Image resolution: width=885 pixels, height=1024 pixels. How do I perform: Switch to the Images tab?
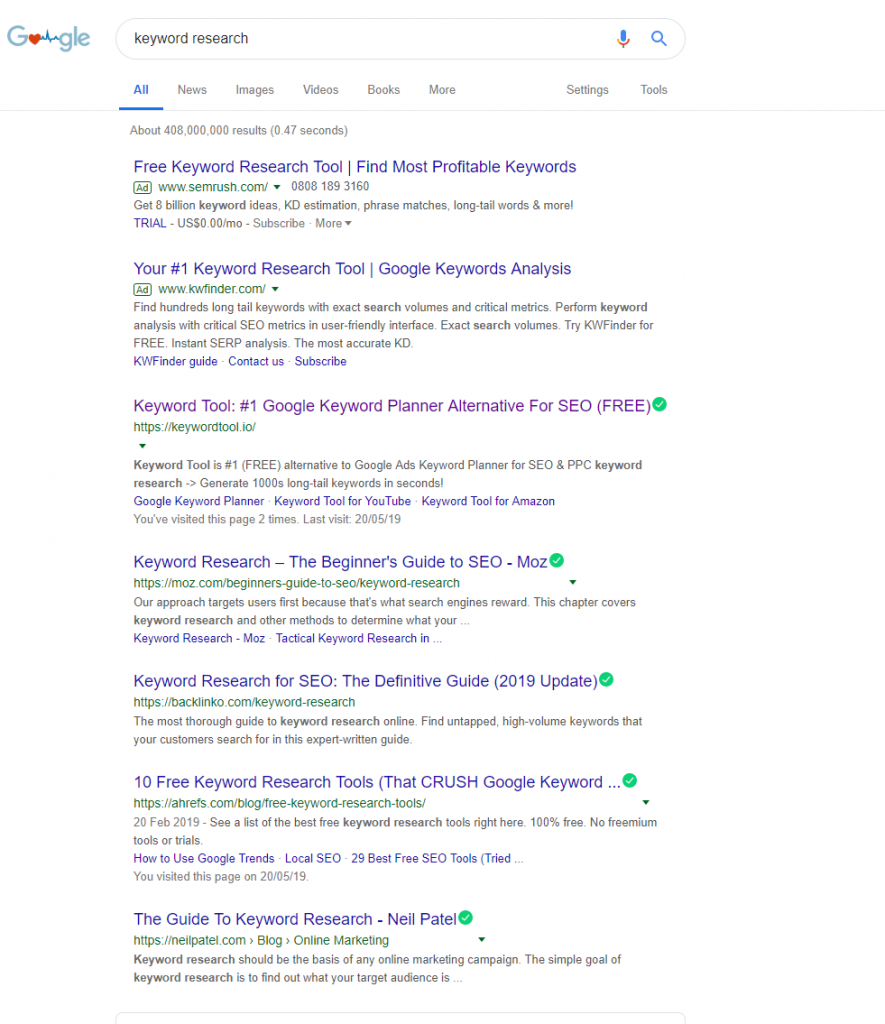click(255, 90)
